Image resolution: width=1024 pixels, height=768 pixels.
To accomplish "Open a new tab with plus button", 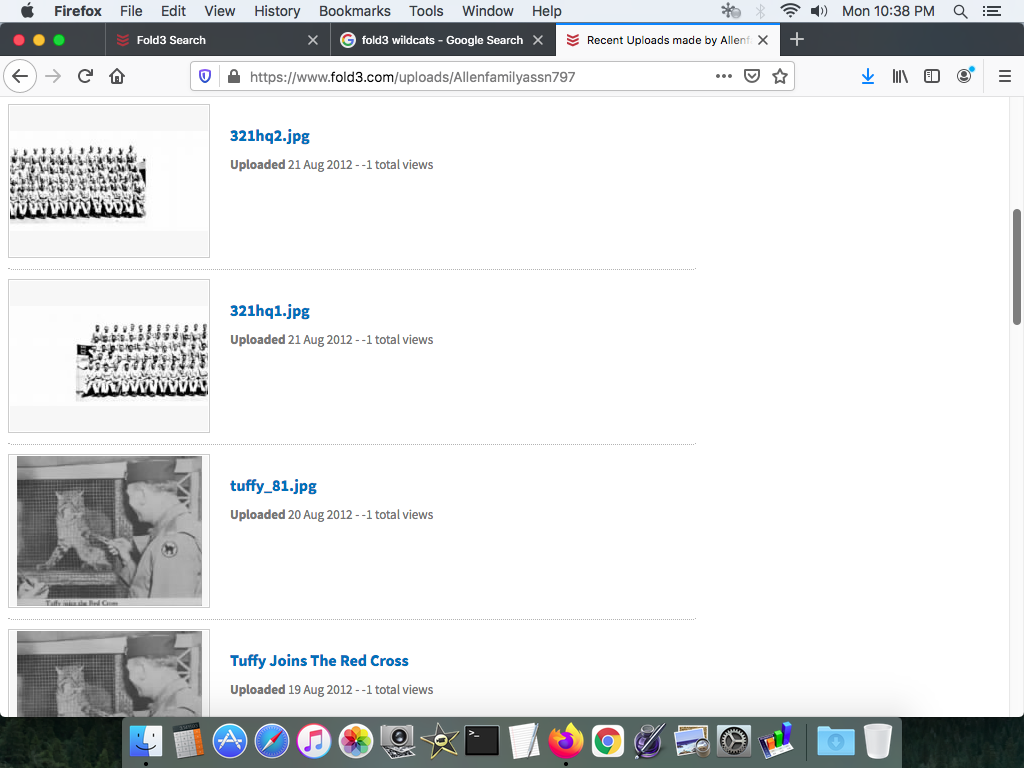I will click(797, 40).
